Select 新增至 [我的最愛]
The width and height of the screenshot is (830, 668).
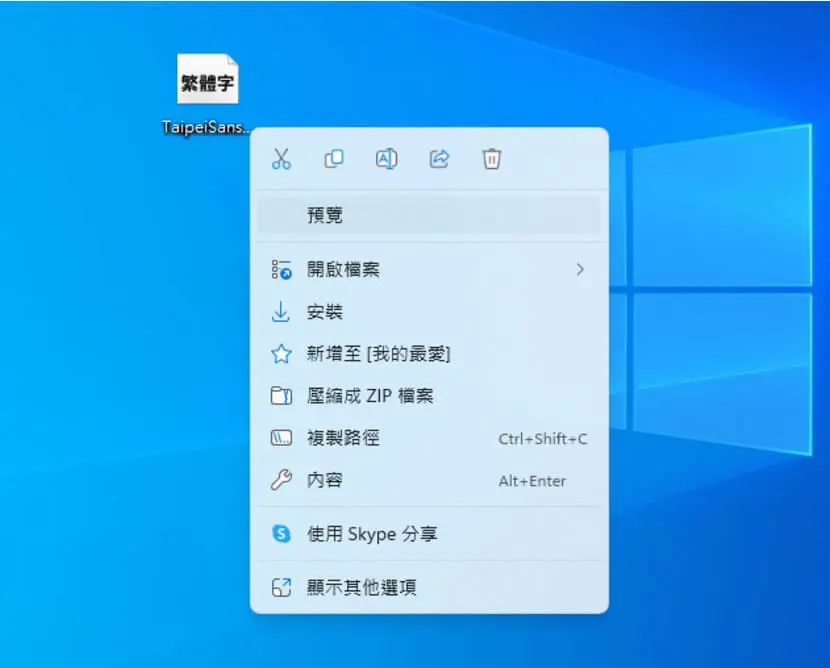coord(429,354)
